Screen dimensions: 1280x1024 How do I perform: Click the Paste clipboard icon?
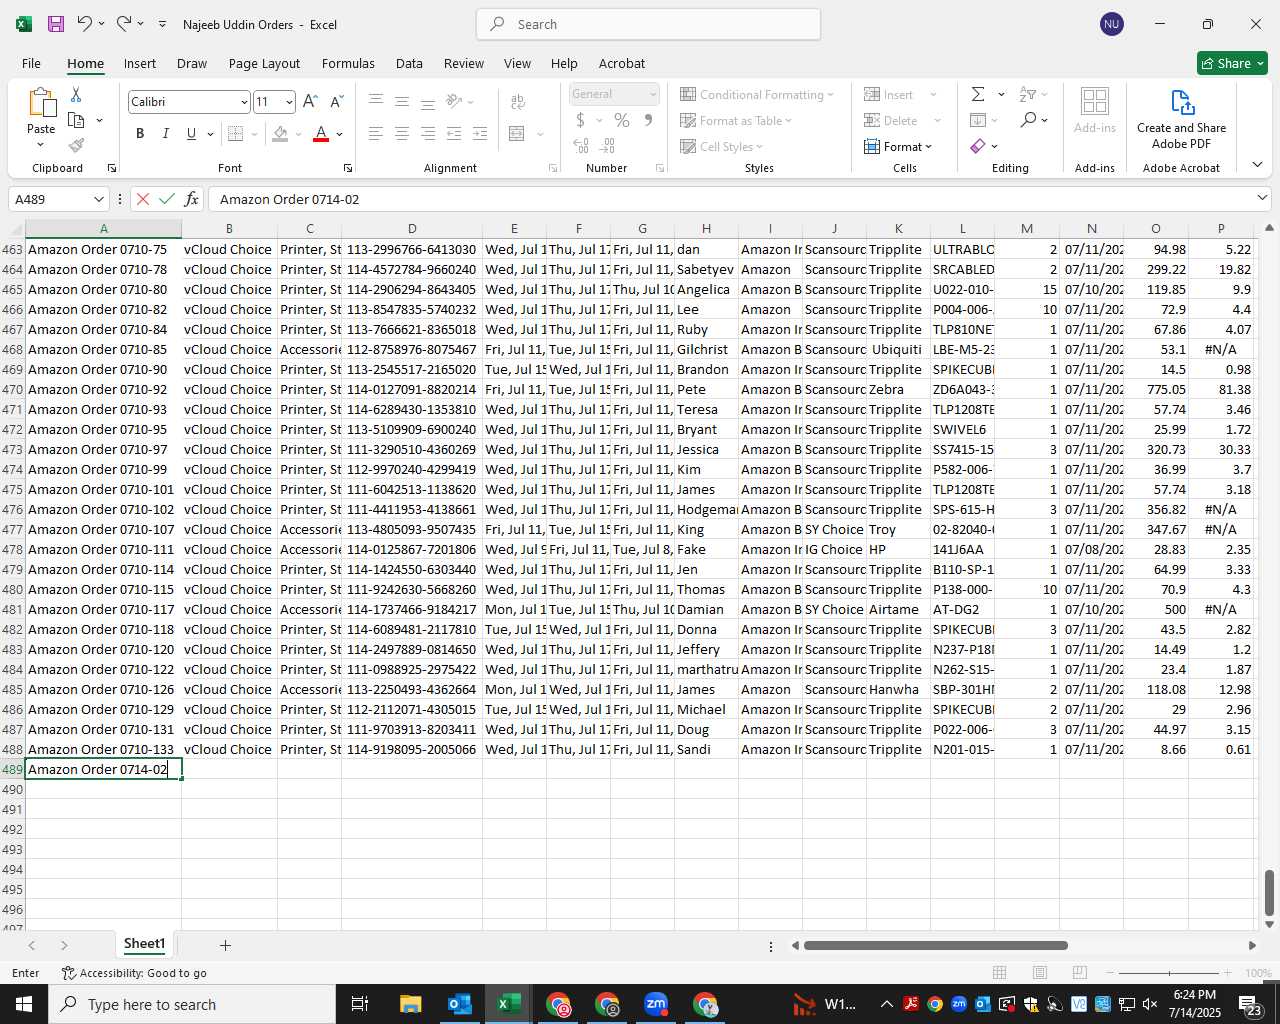[41, 104]
